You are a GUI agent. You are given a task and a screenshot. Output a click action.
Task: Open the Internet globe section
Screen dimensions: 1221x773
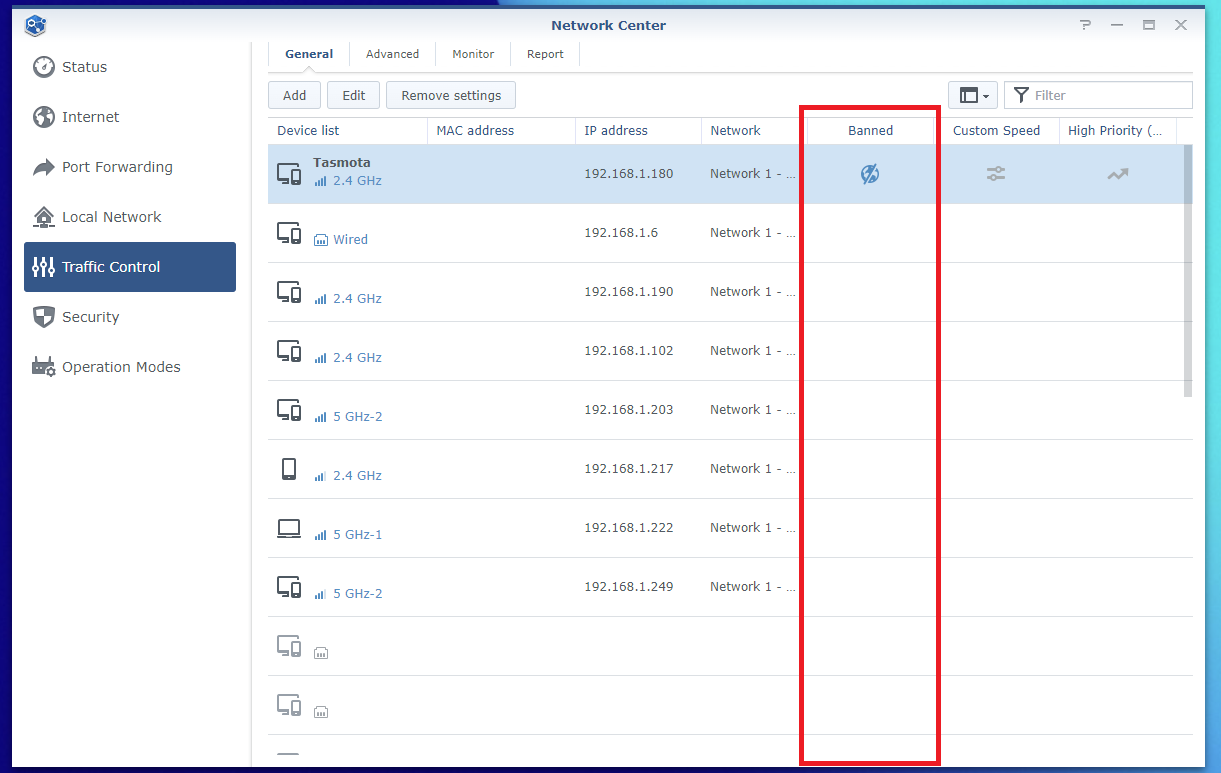click(44, 117)
